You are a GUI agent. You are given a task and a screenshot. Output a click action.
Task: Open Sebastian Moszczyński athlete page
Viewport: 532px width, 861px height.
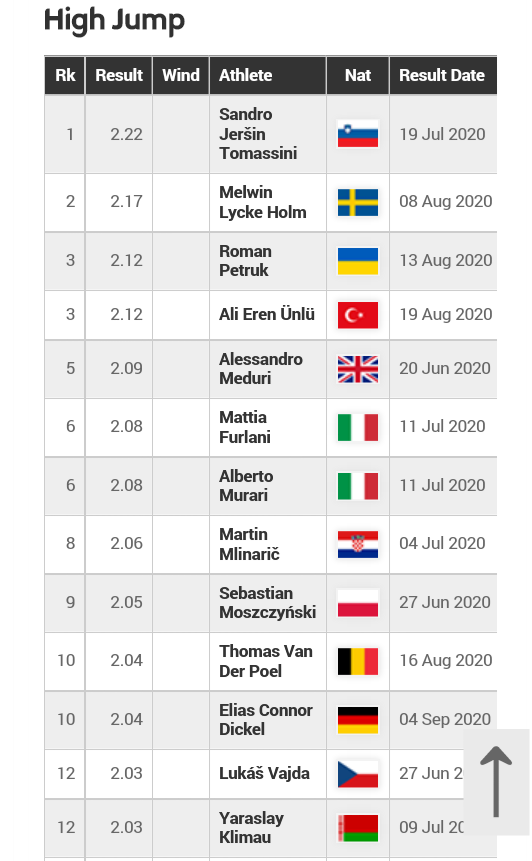coord(267,602)
